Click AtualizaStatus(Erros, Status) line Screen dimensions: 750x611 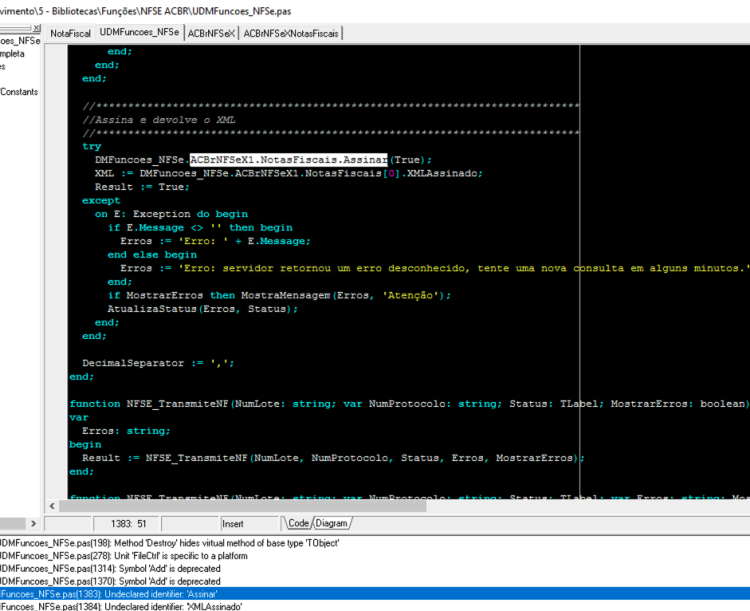click(202, 309)
